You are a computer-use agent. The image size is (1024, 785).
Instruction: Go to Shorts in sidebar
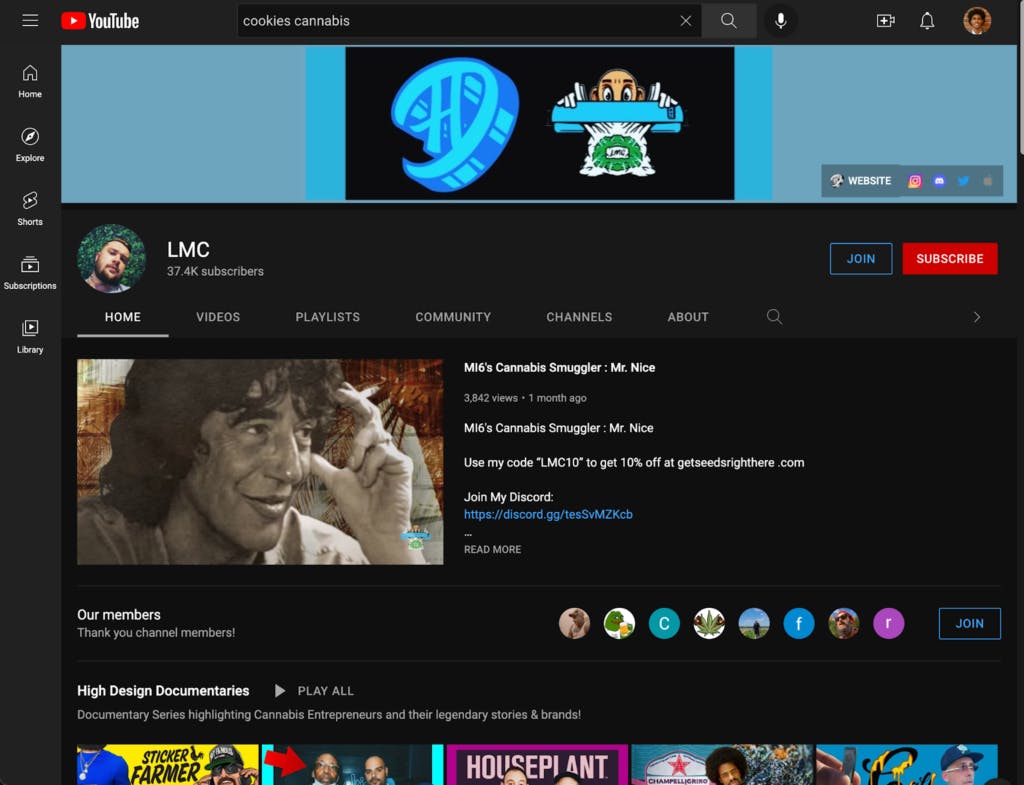click(x=30, y=208)
